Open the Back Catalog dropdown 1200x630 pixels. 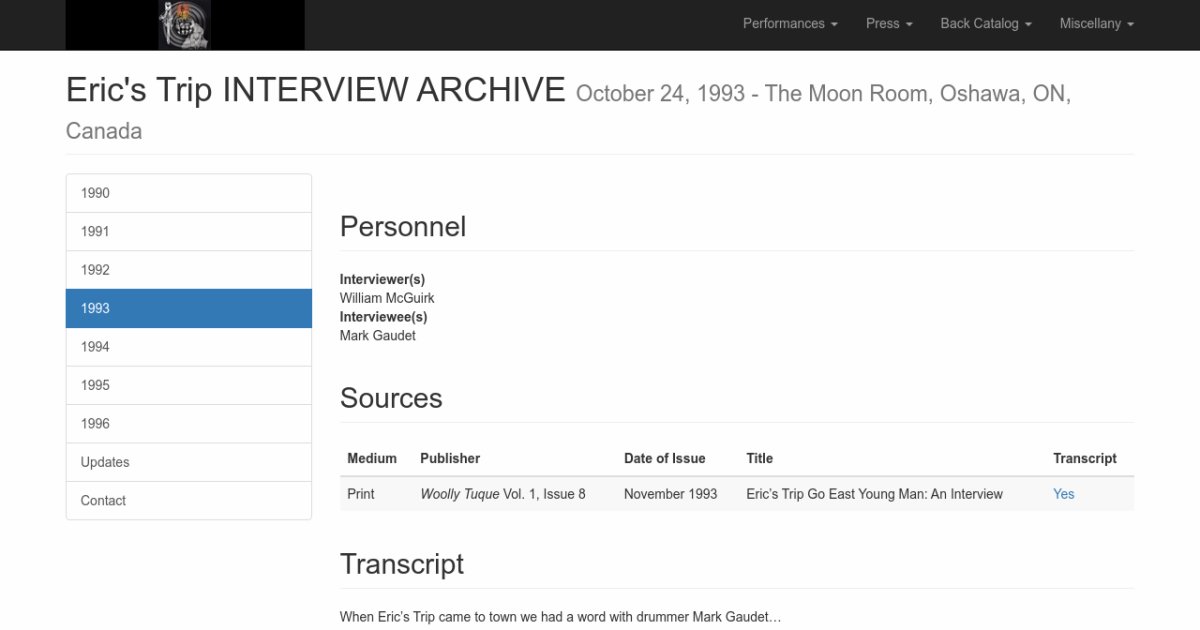point(985,23)
